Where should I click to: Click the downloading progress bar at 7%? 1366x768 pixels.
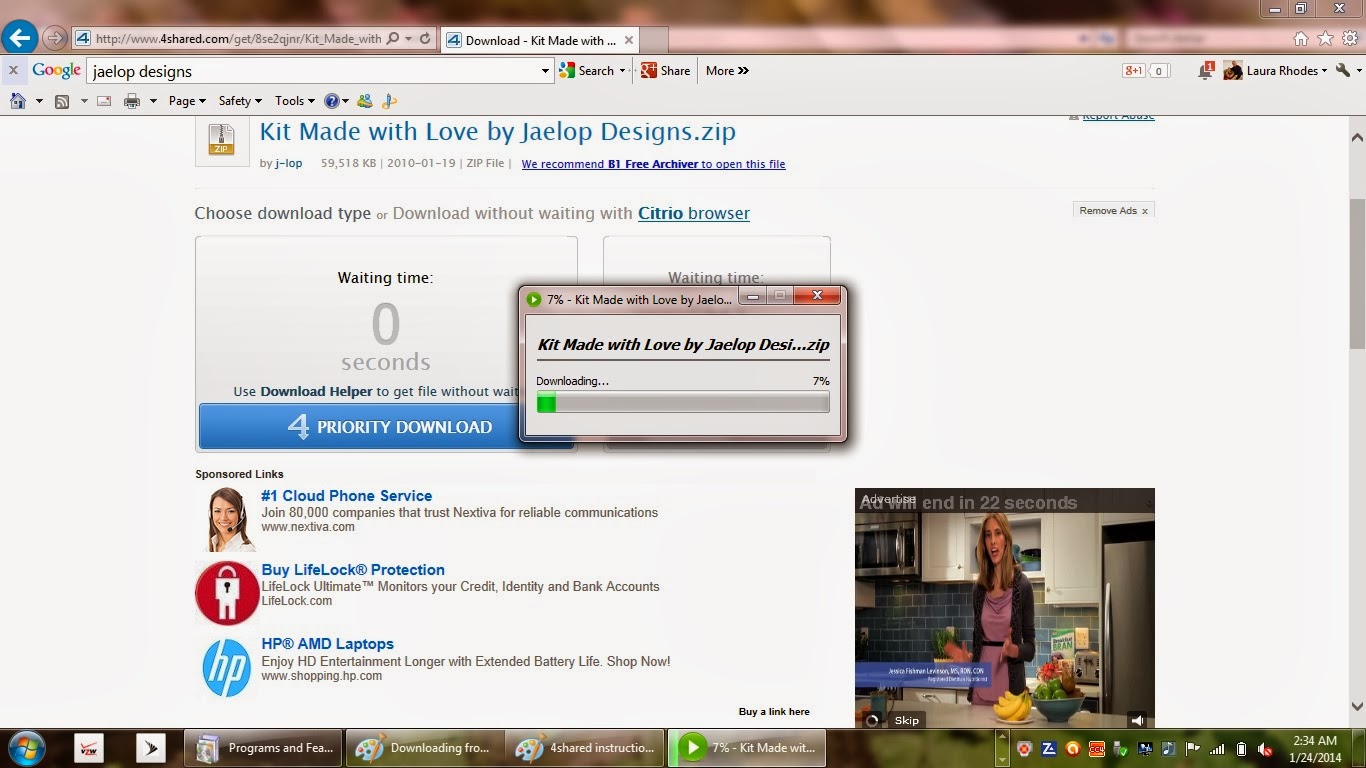[683, 402]
